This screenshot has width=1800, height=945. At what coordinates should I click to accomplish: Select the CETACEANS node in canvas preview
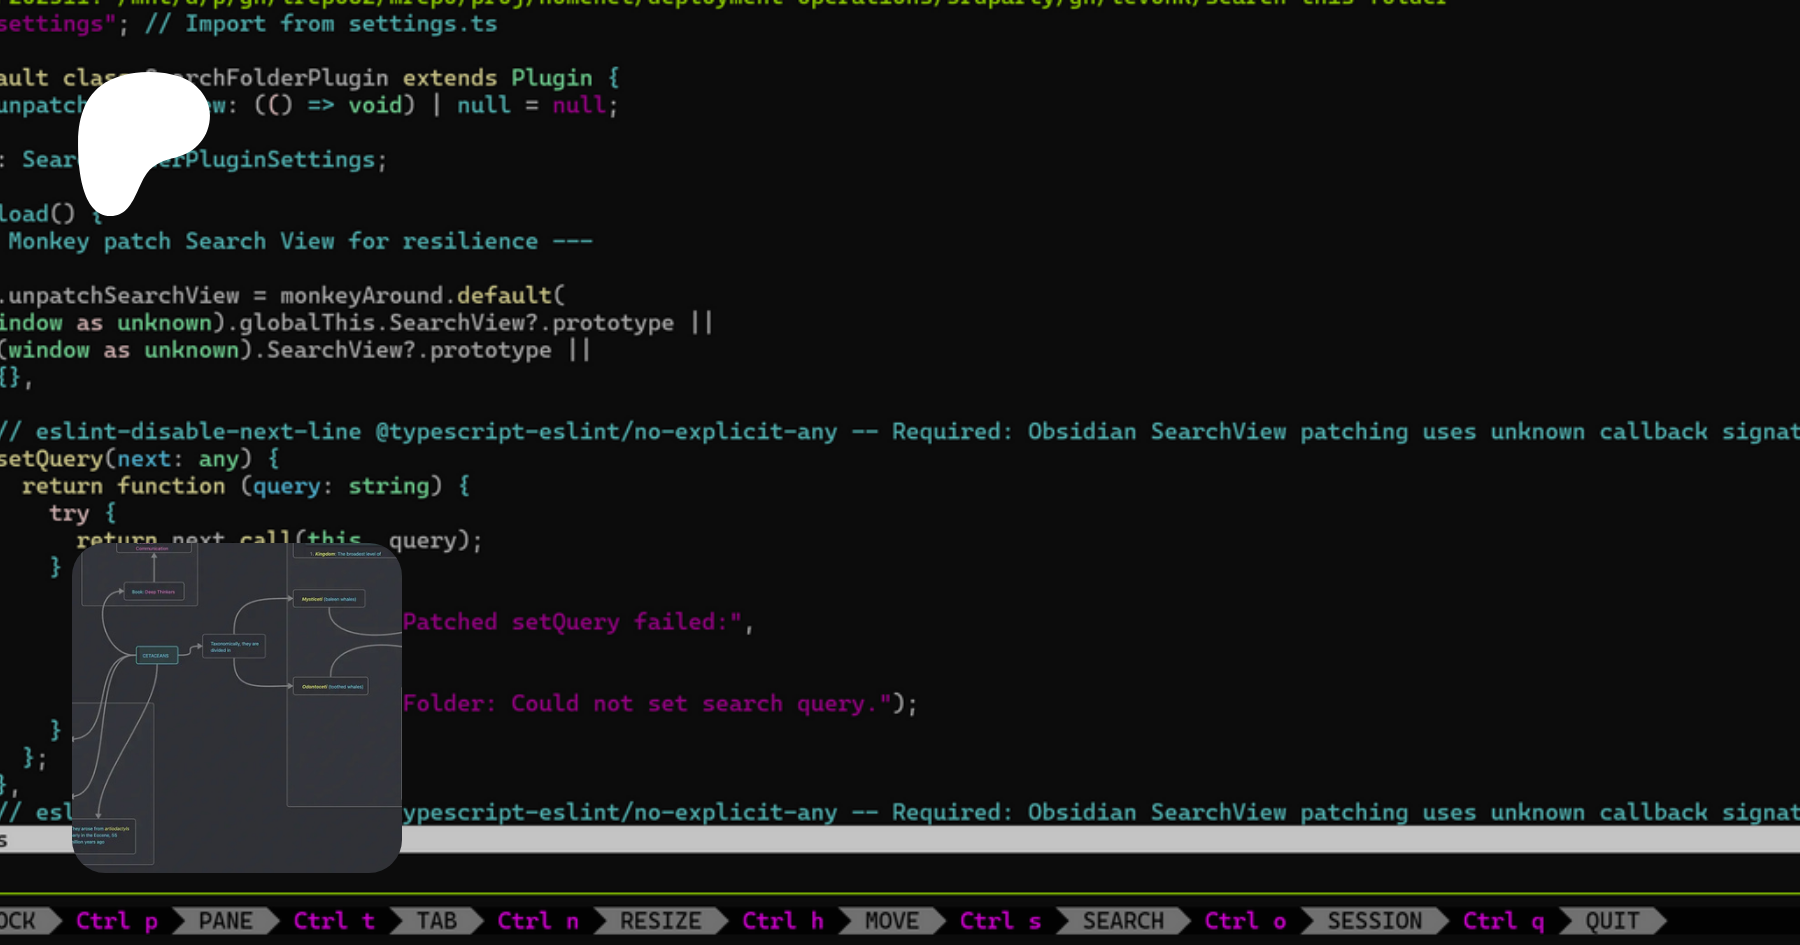[156, 656]
